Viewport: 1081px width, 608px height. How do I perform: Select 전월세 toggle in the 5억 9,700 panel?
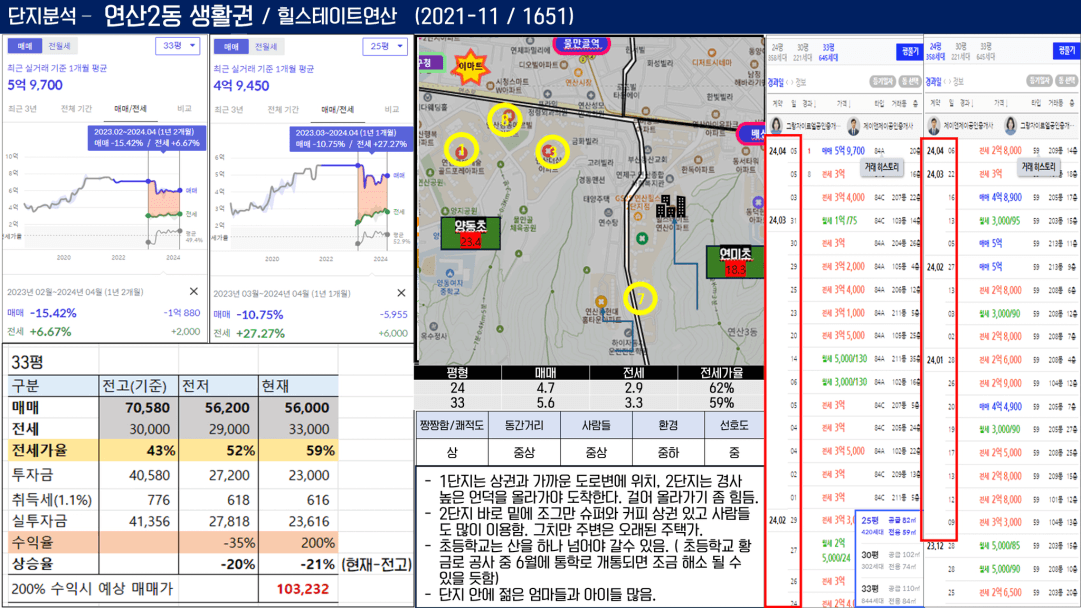(x=59, y=46)
